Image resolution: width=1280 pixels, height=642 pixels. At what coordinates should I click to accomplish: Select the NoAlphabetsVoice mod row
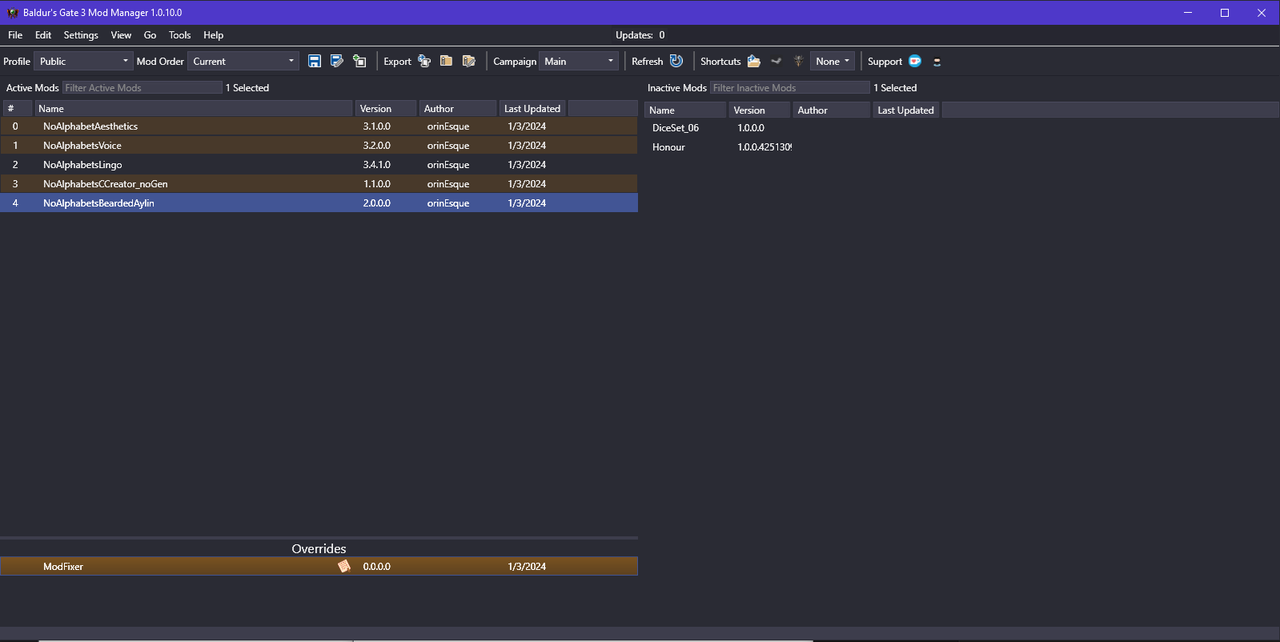[x=319, y=146]
